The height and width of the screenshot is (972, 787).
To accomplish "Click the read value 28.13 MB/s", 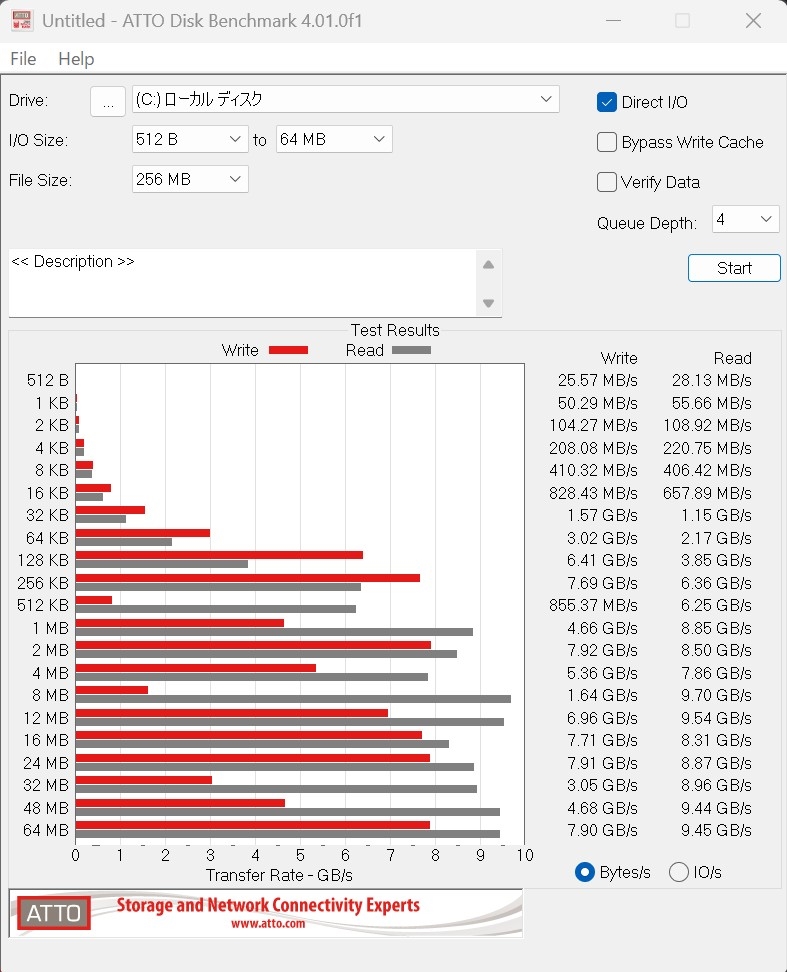I will (x=711, y=381).
